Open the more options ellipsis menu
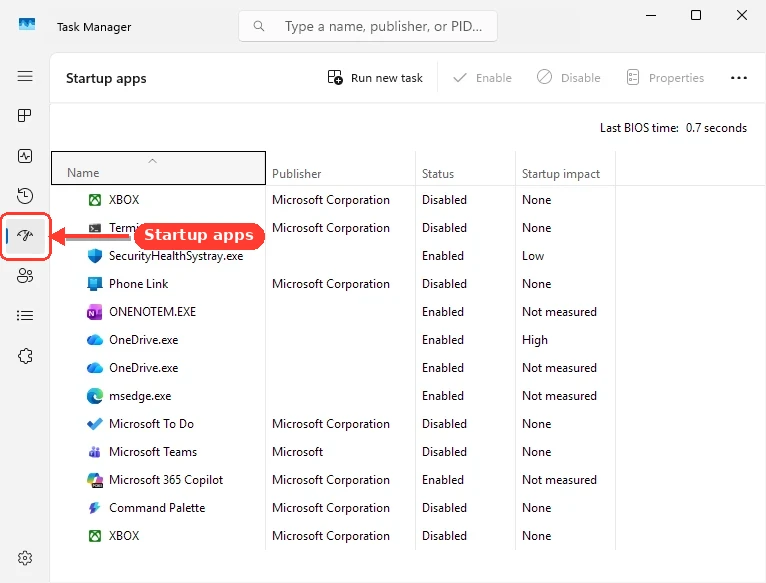The height and width of the screenshot is (583, 766). point(739,78)
